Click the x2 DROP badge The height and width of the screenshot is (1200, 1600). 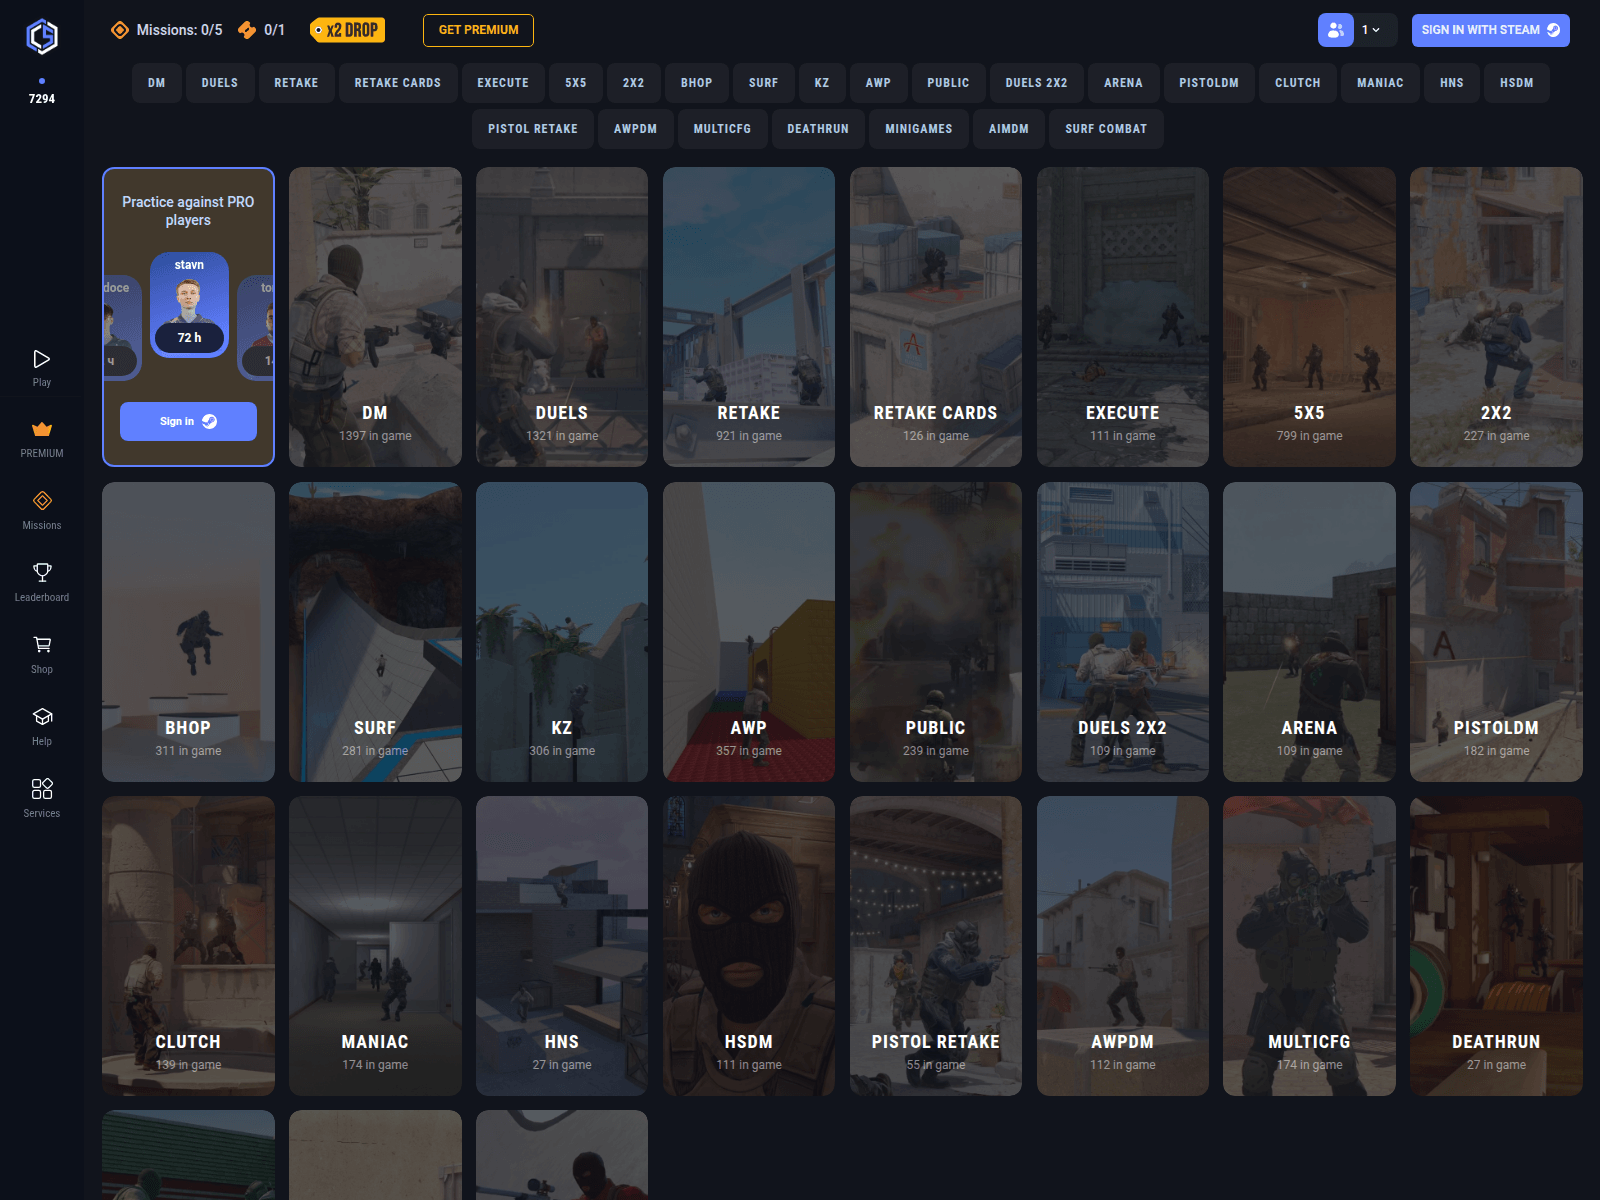[x=346, y=30]
